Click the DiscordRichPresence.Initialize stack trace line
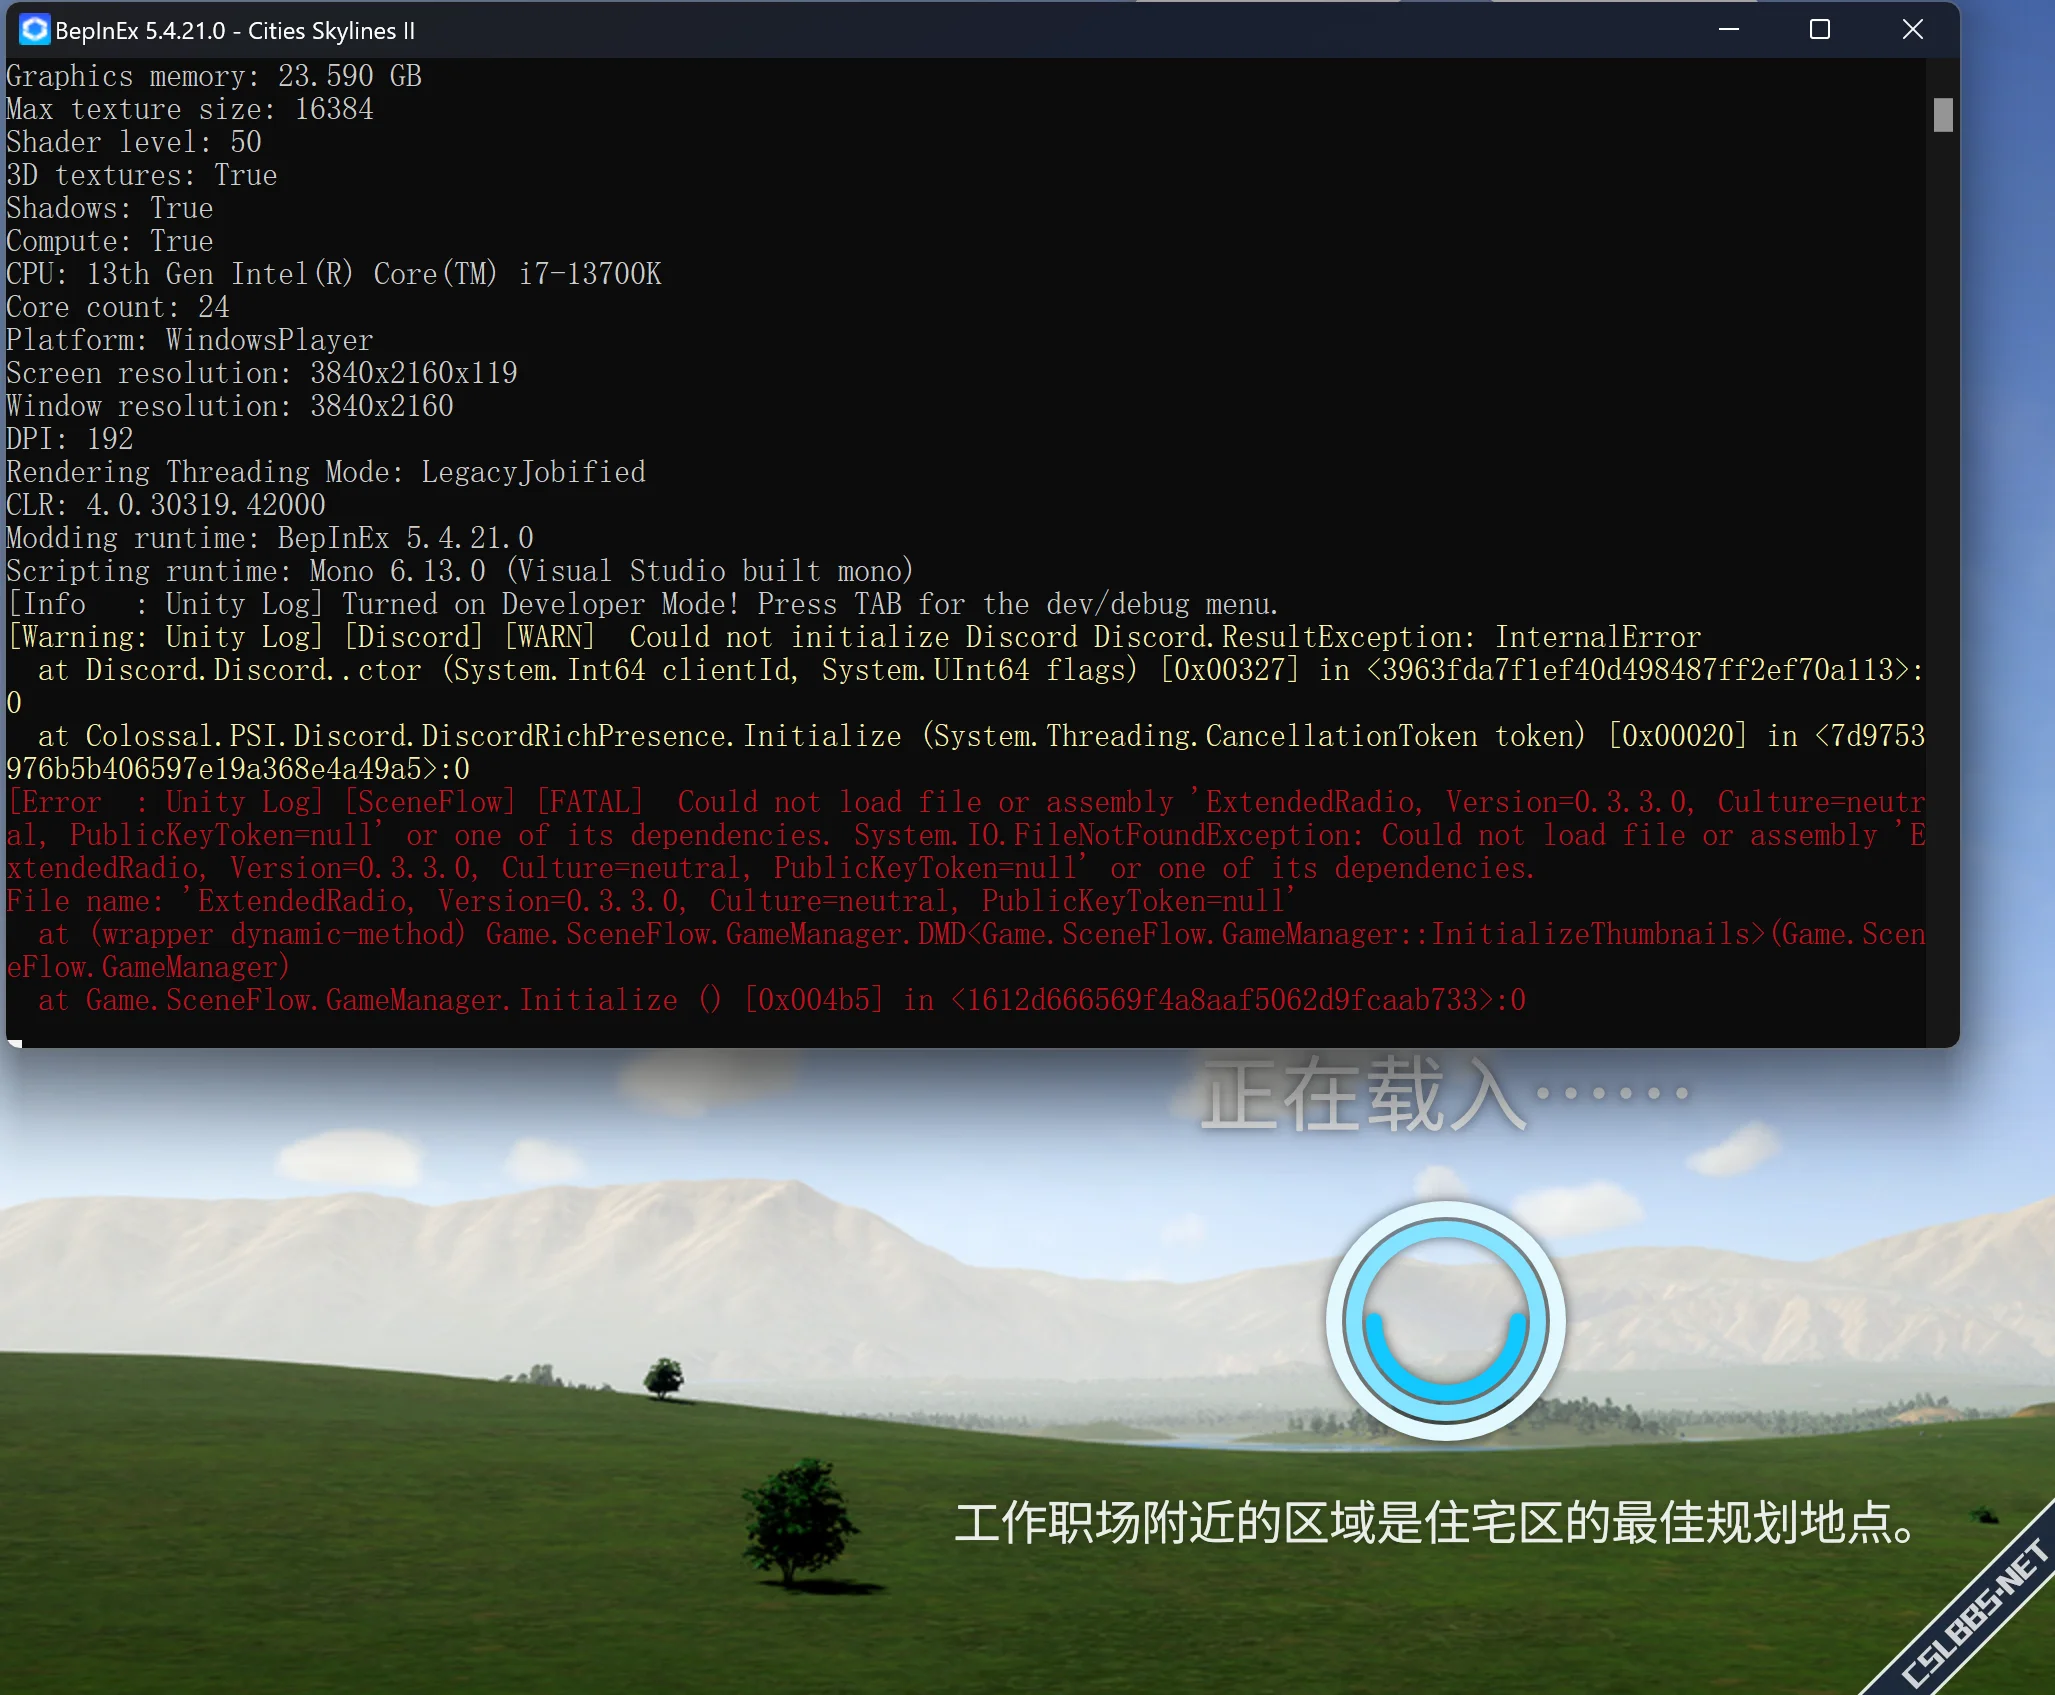Image resolution: width=2055 pixels, height=1695 pixels. [965, 752]
